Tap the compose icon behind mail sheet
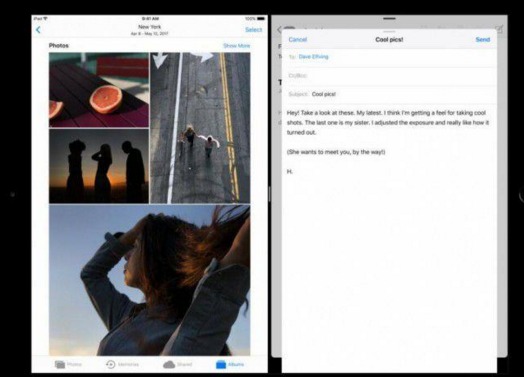Viewport: 524px width, 377px height. (x=499, y=29)
